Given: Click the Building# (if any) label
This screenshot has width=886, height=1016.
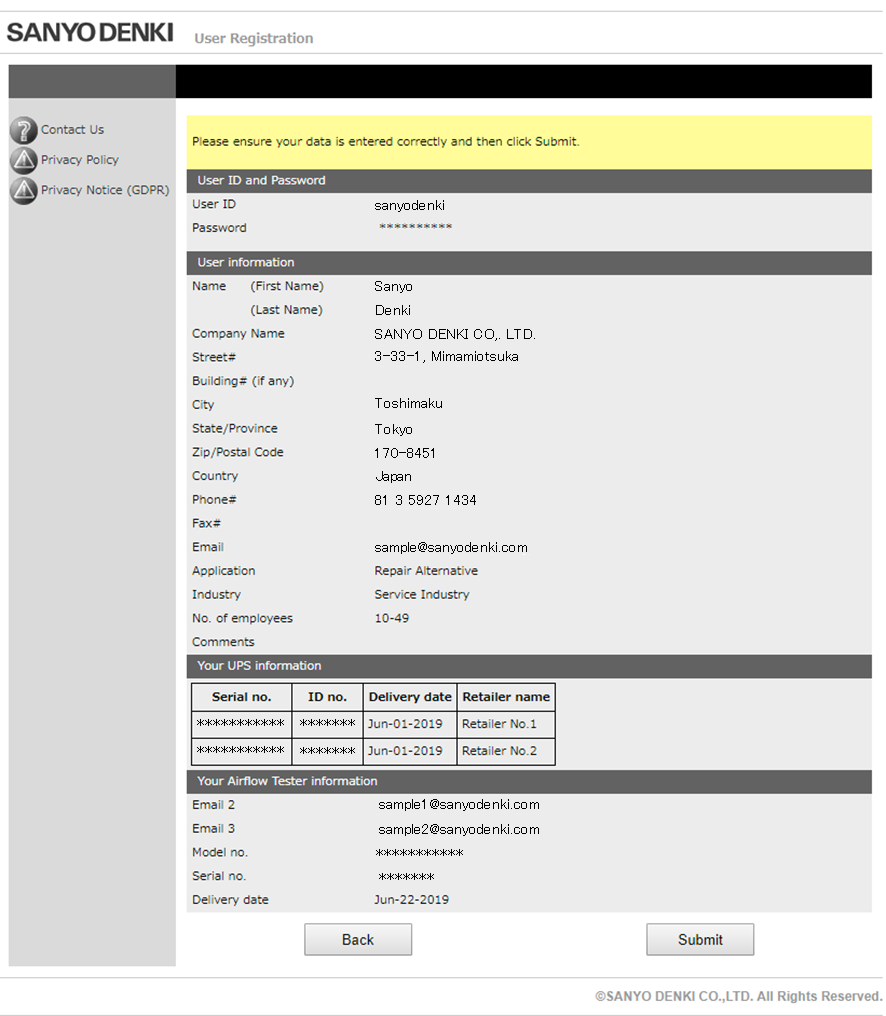Looking at the screenshot, I should [x=243, y=381].
